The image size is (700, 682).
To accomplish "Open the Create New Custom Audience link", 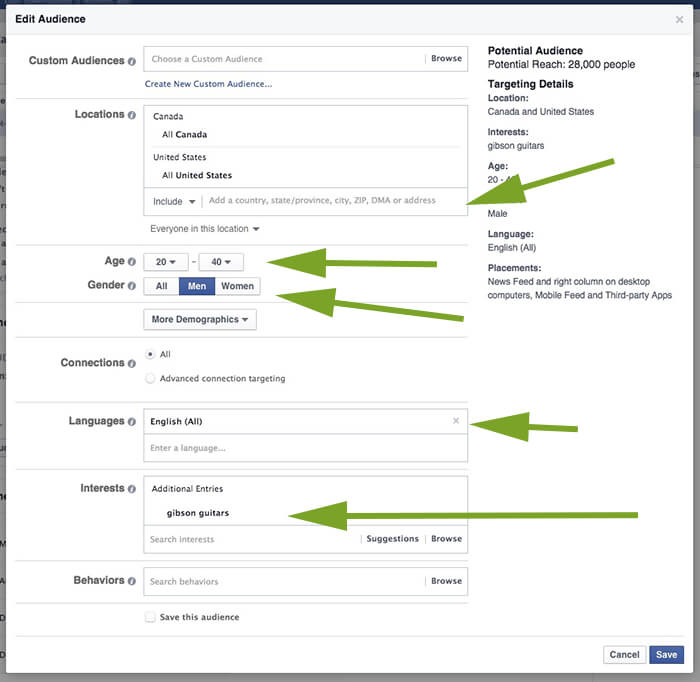I will 208,84.
